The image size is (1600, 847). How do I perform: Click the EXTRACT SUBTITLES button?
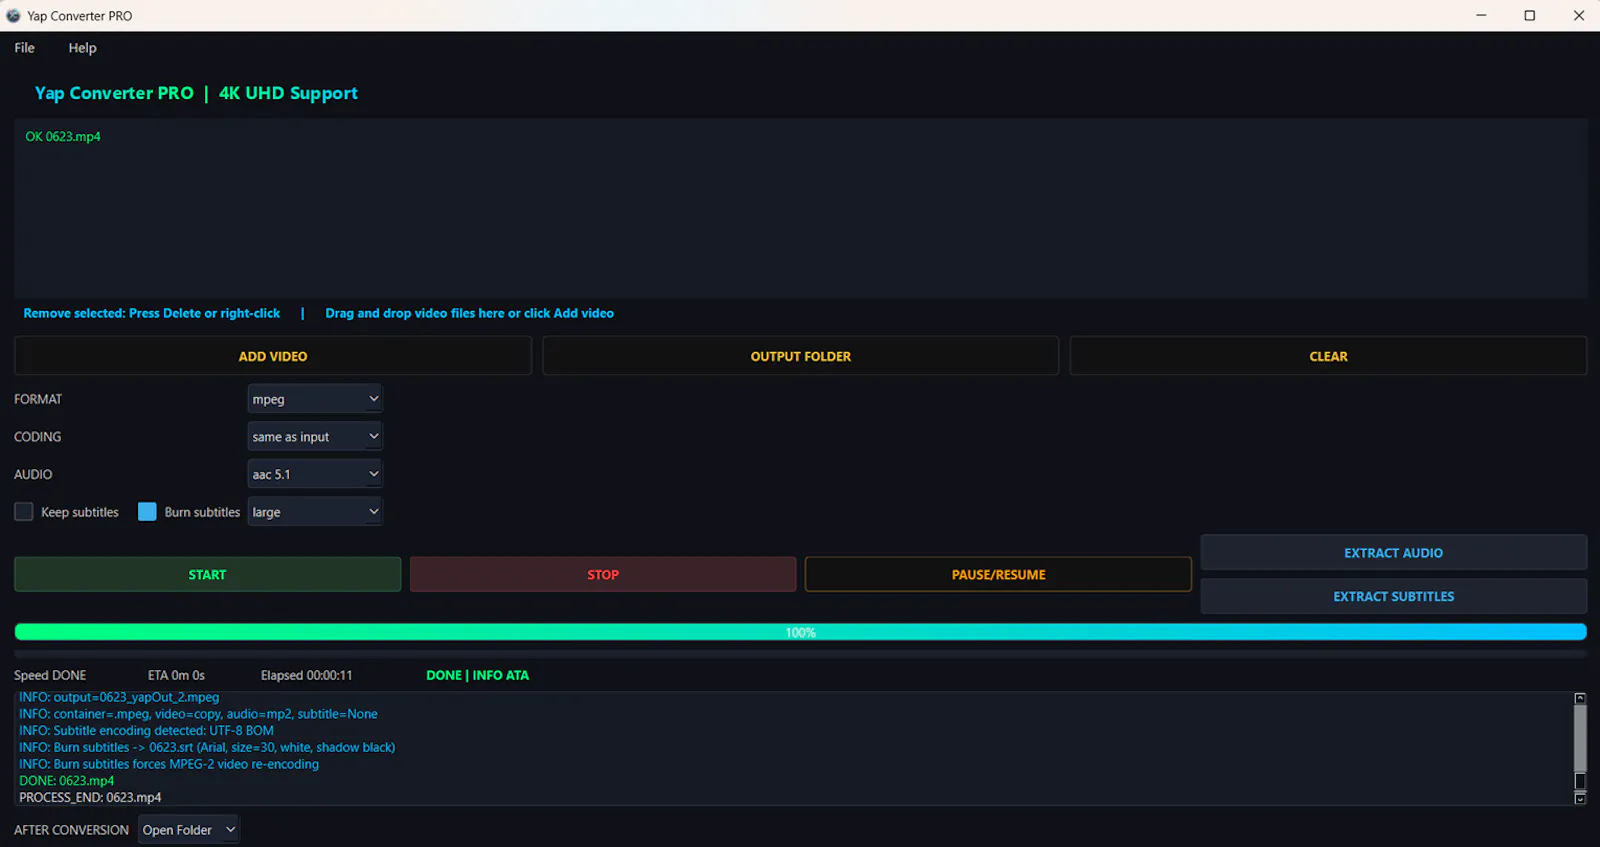(x=1393, y=597)
